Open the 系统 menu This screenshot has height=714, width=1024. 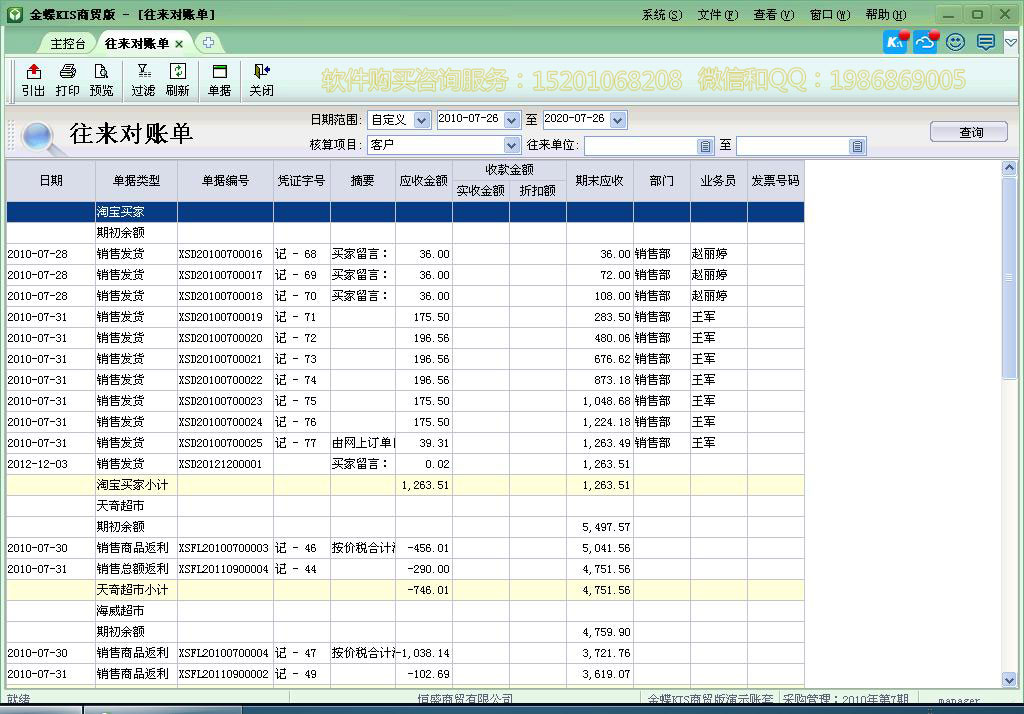[x=661, y=15]
